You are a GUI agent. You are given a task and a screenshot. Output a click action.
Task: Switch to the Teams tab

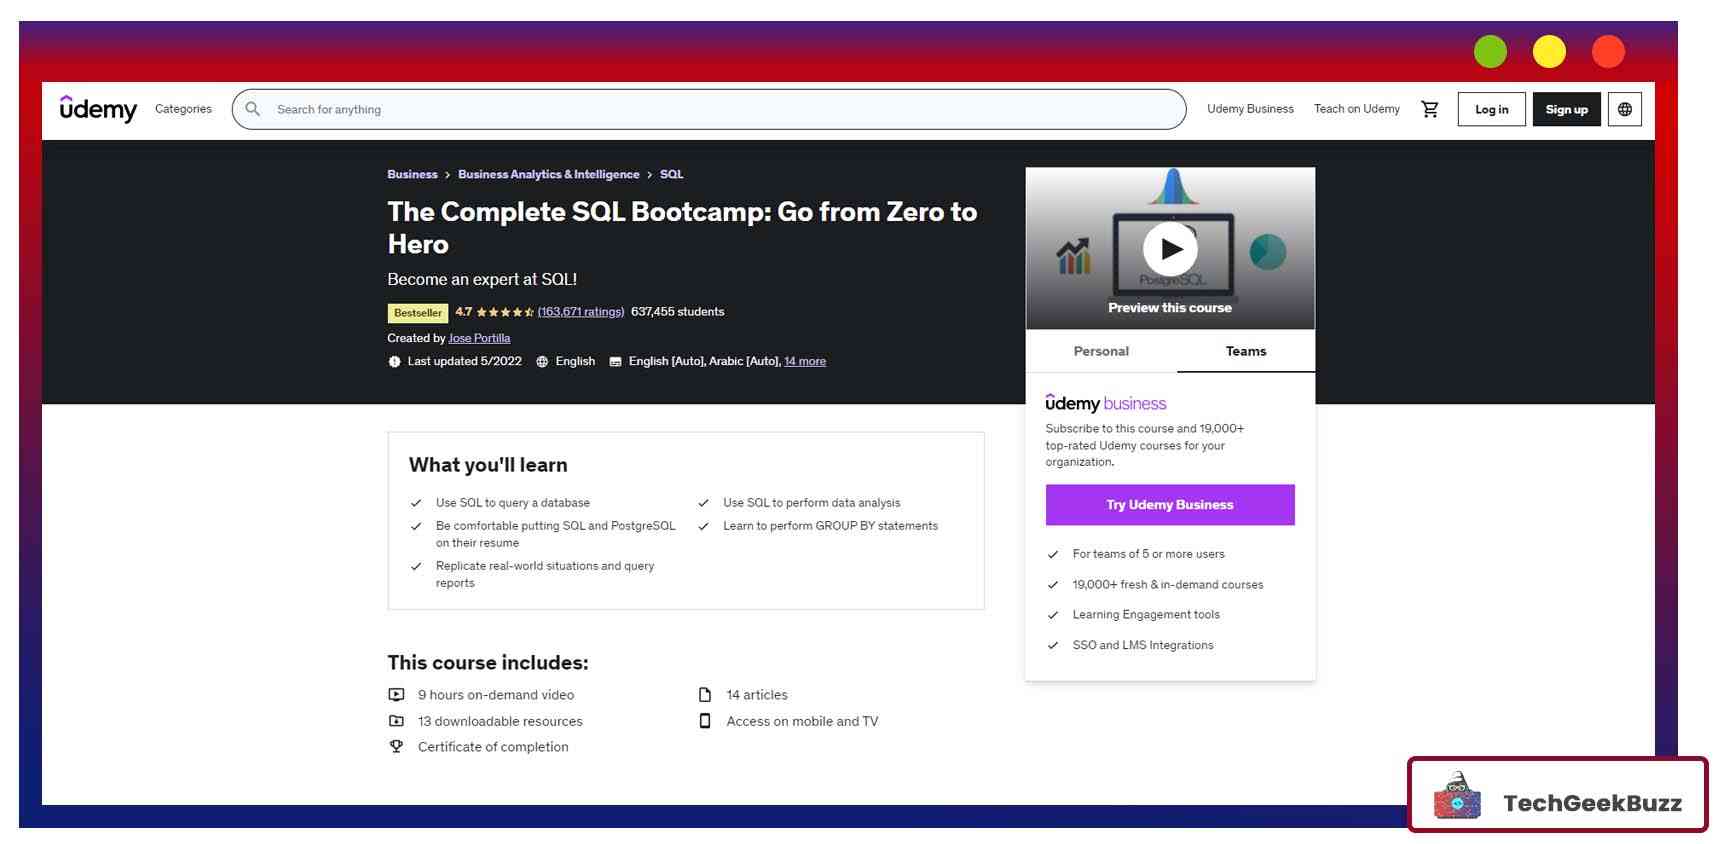click(1245, 351)
